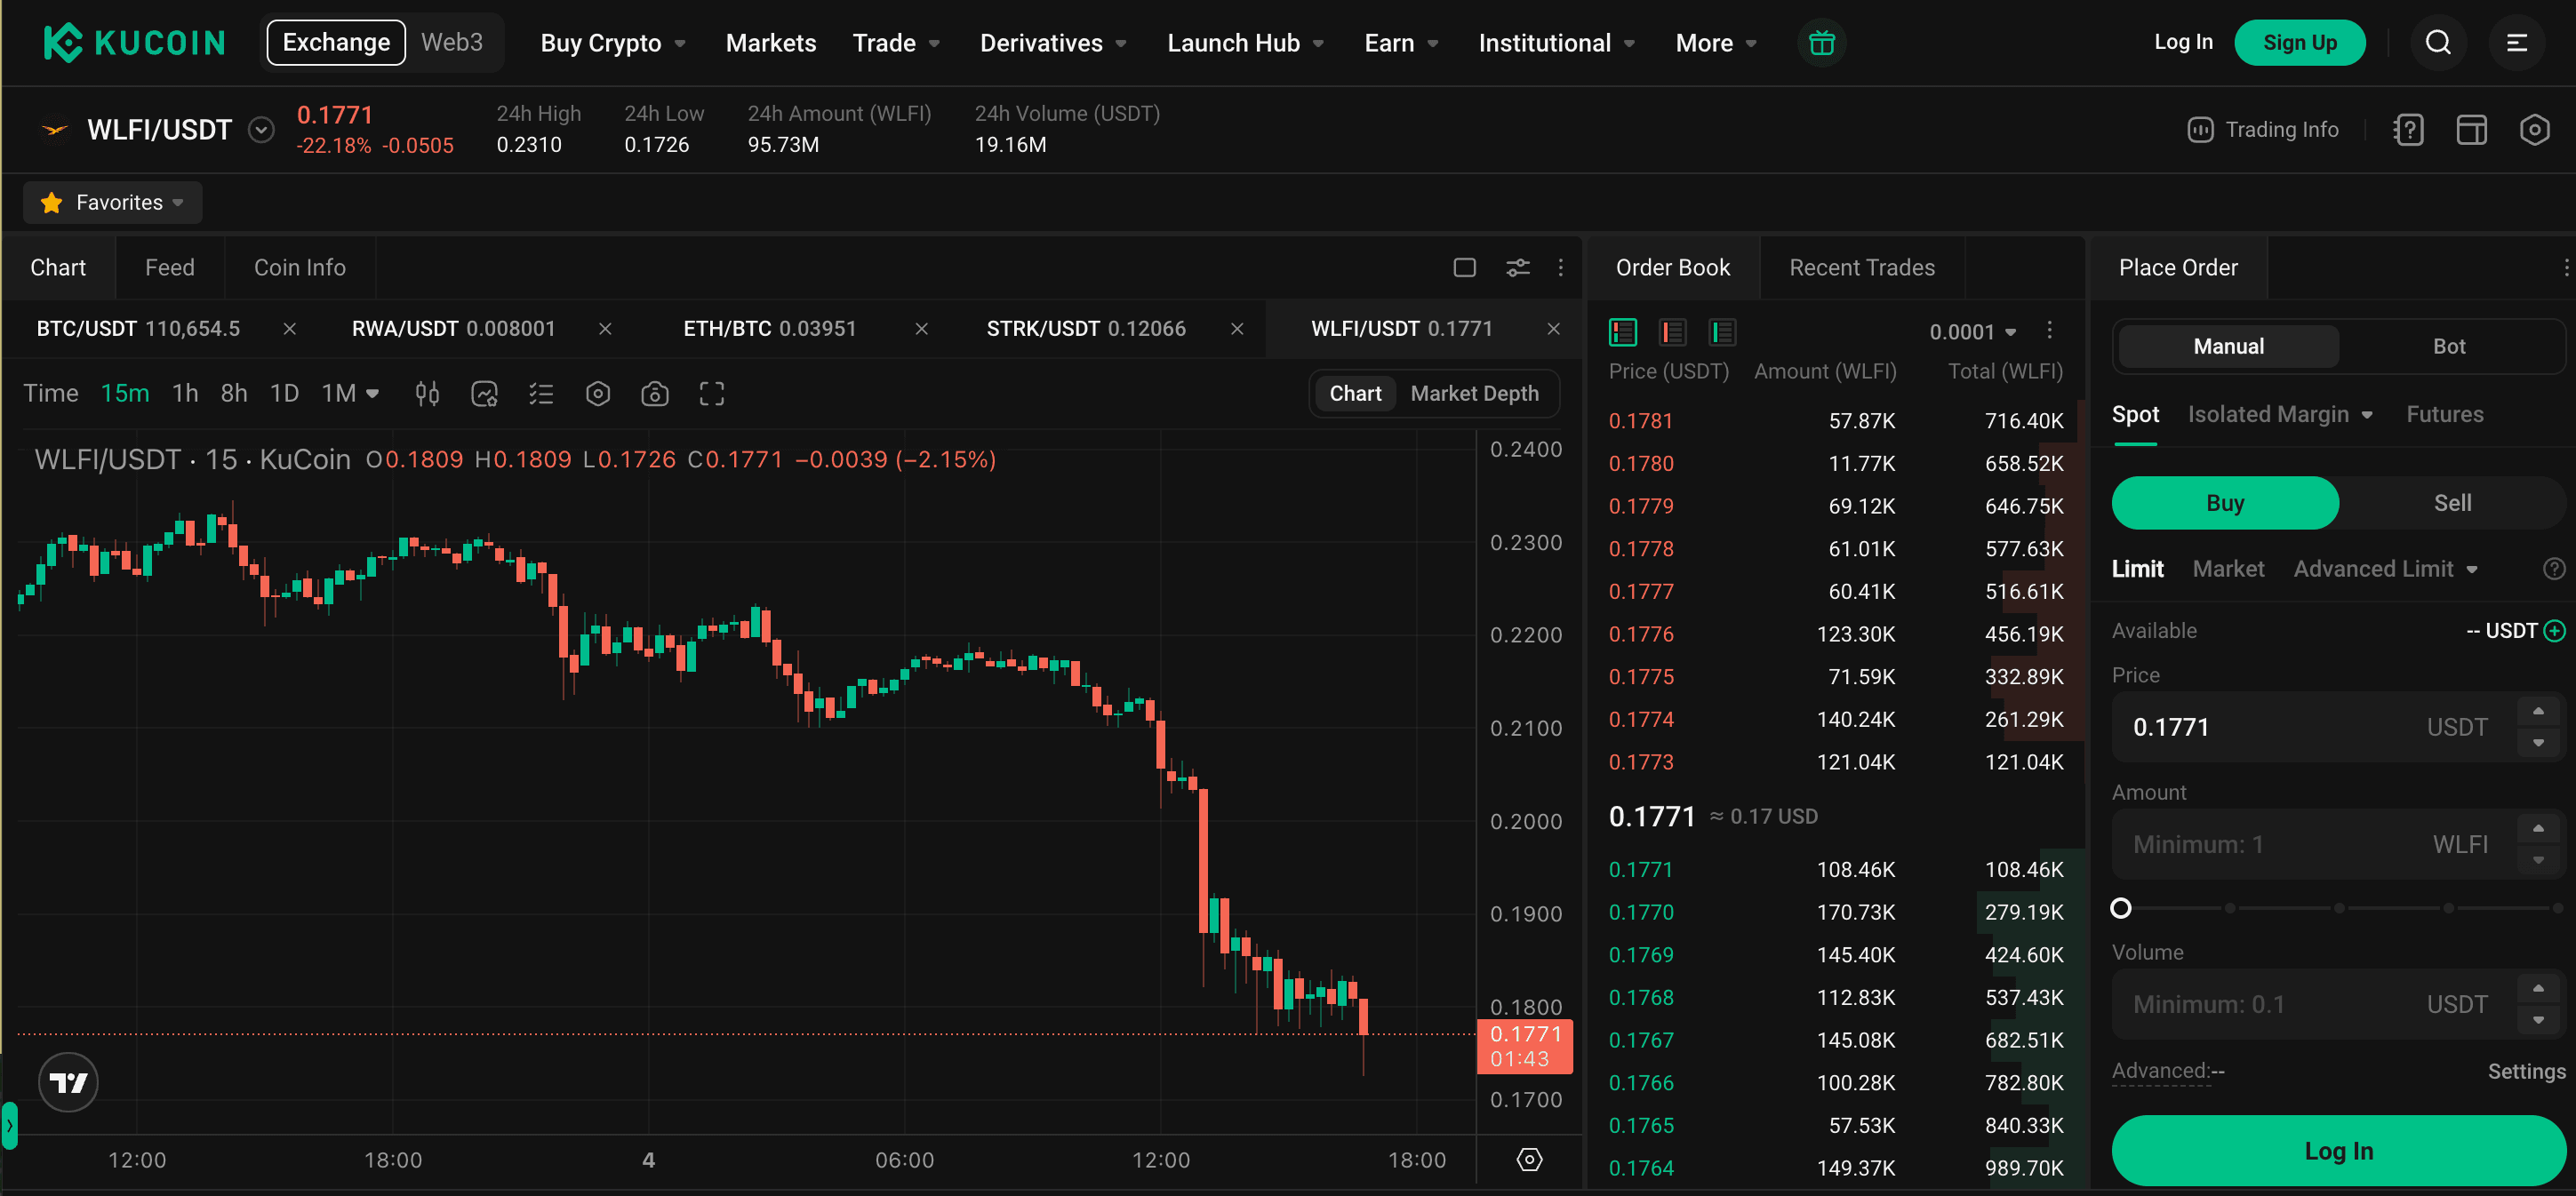Switch to Bot trading mode
Viewport: 2576px width, 1196px height.
pos(2448,346)
